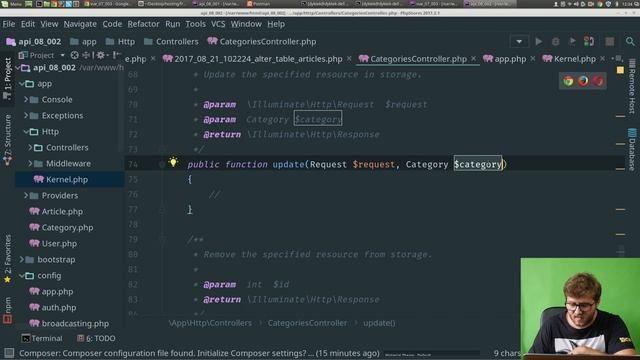The height and width of the screenshot is (360, 640).
Task: Click update() in the editor breadcrumb
Action: 379,323
